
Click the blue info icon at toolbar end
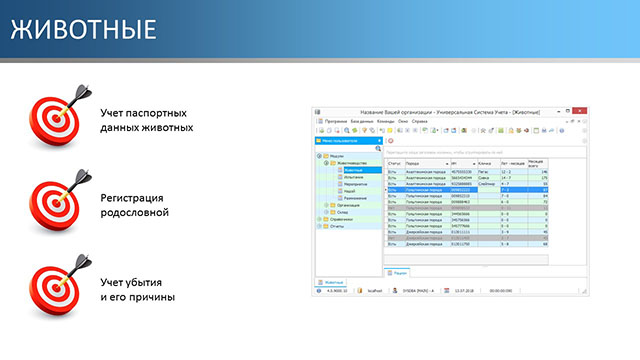click(562, 131)
